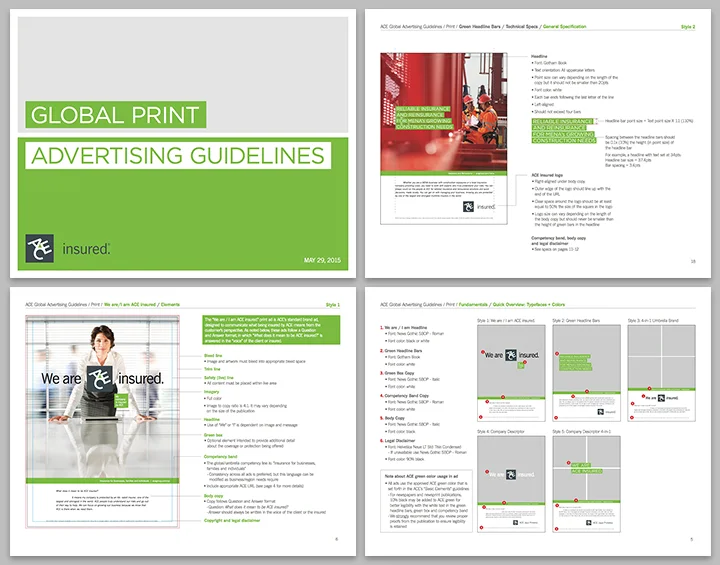Click "4. Competency Band Copy" item
720x565 pixels.
coord(405,396)
